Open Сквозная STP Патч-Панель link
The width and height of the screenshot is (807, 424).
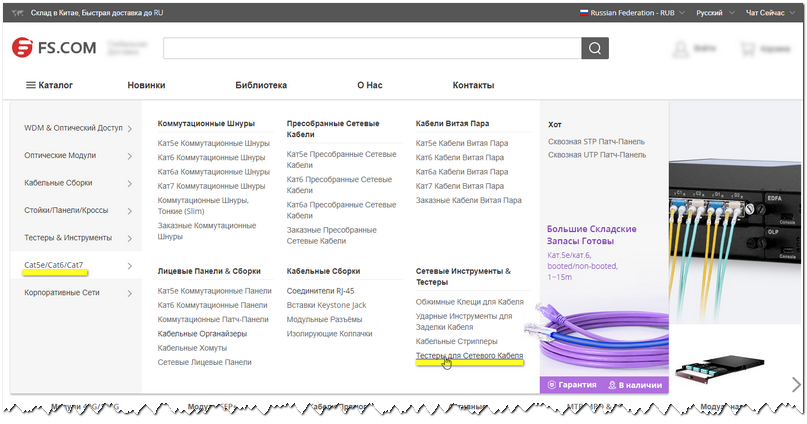596,142
